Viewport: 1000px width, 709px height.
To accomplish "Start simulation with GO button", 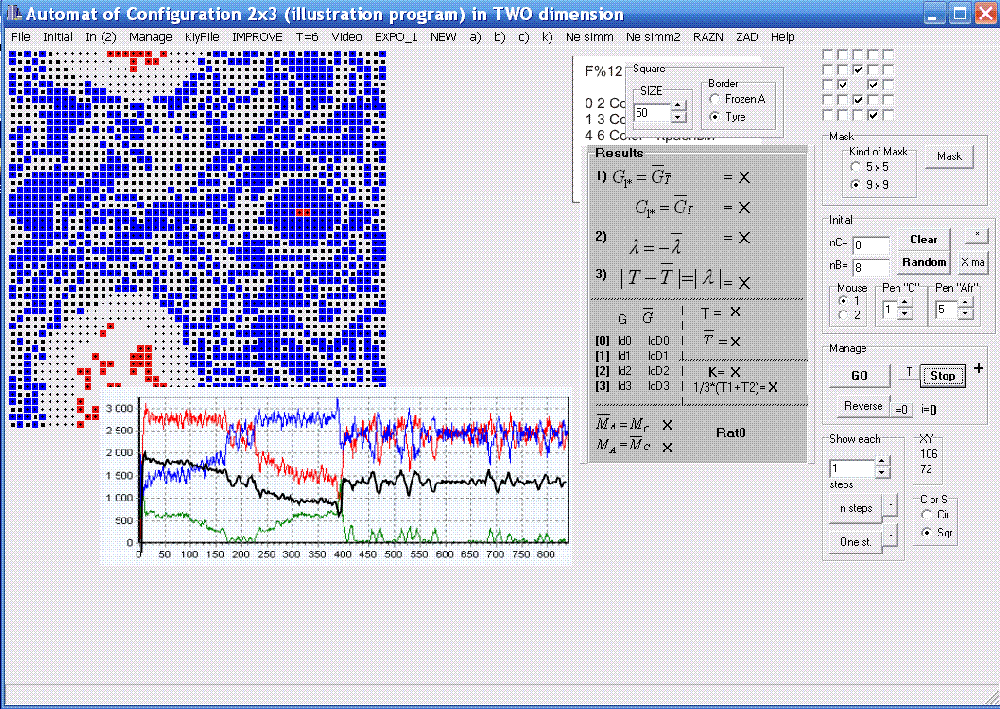I will point(859,376).
